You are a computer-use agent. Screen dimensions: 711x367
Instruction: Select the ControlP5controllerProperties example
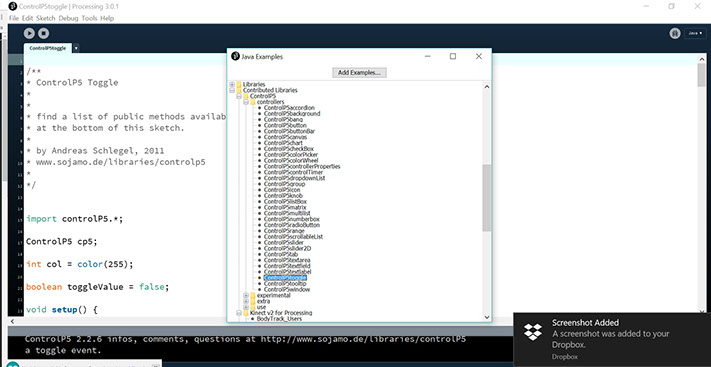click(302, 166)
